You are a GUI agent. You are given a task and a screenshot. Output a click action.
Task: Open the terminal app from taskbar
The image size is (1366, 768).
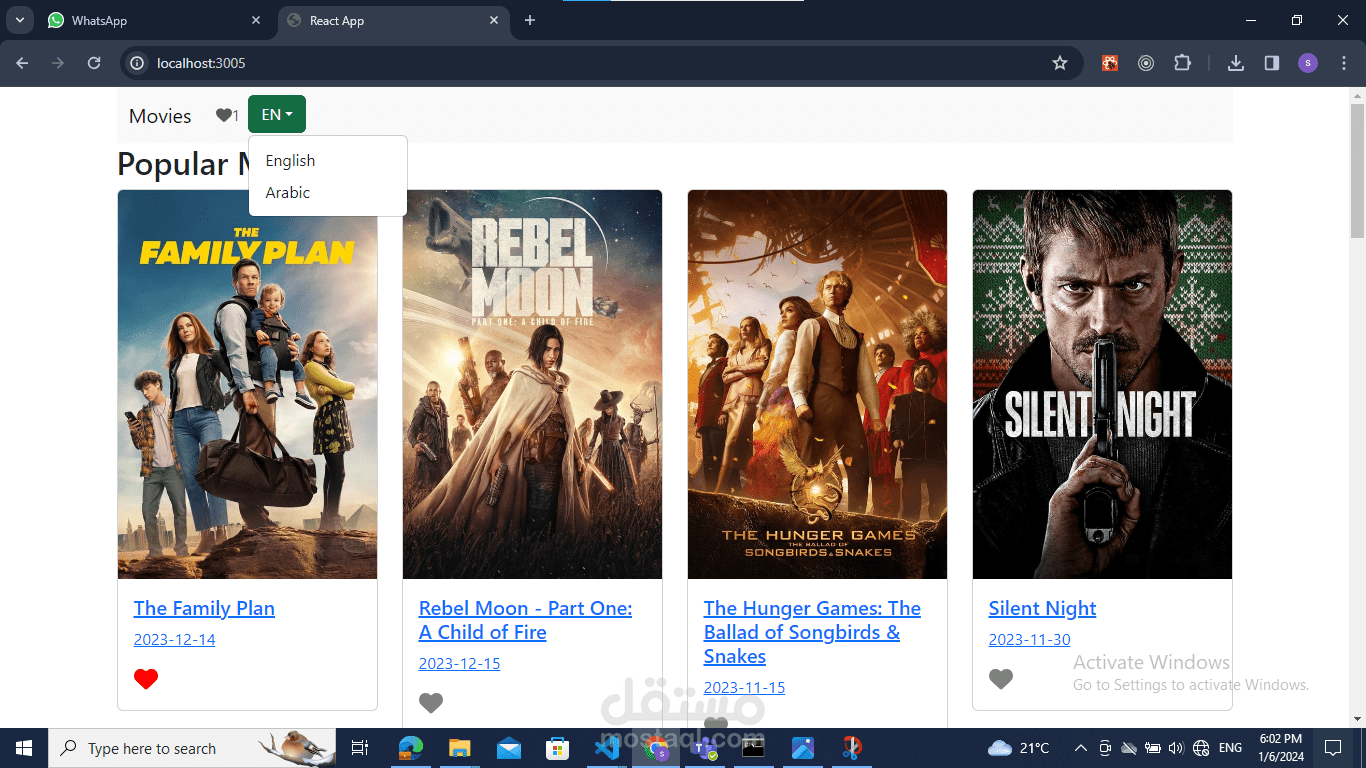pyautogui.click(x=753, y=748)
